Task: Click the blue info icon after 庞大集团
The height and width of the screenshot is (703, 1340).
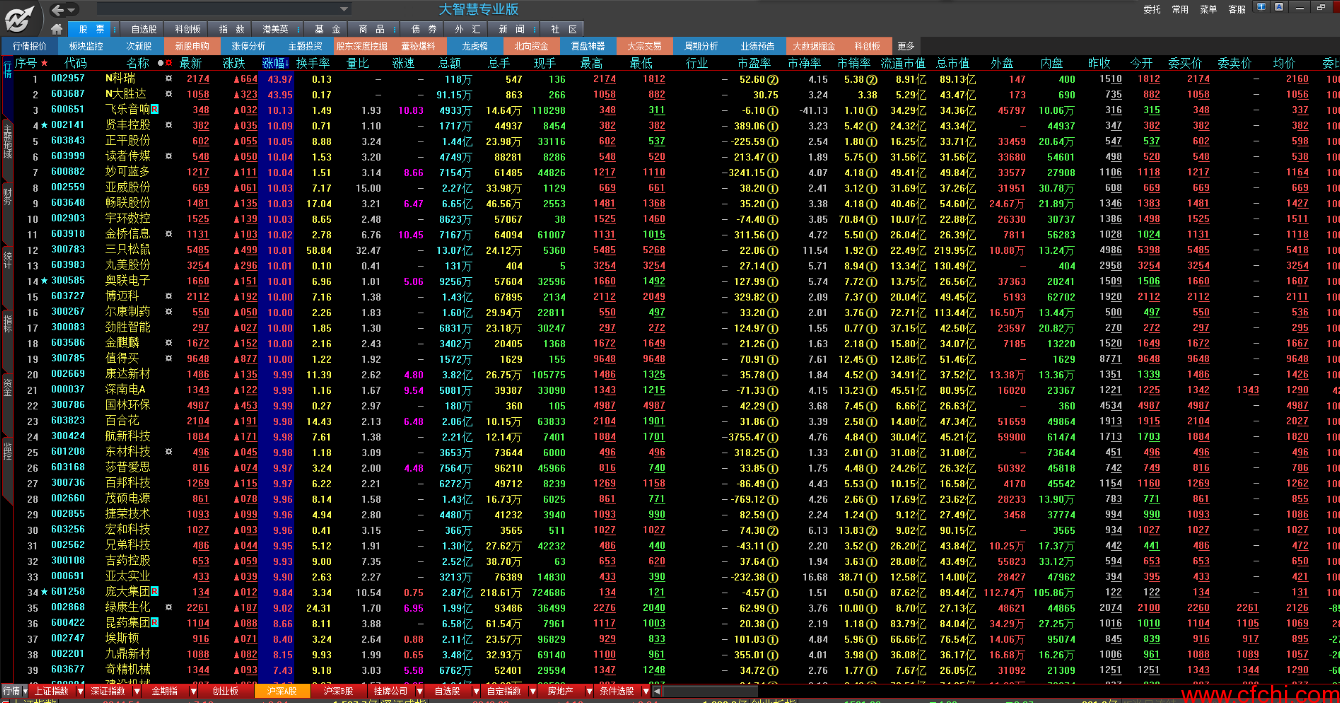Action: click(x=156, y=592)
